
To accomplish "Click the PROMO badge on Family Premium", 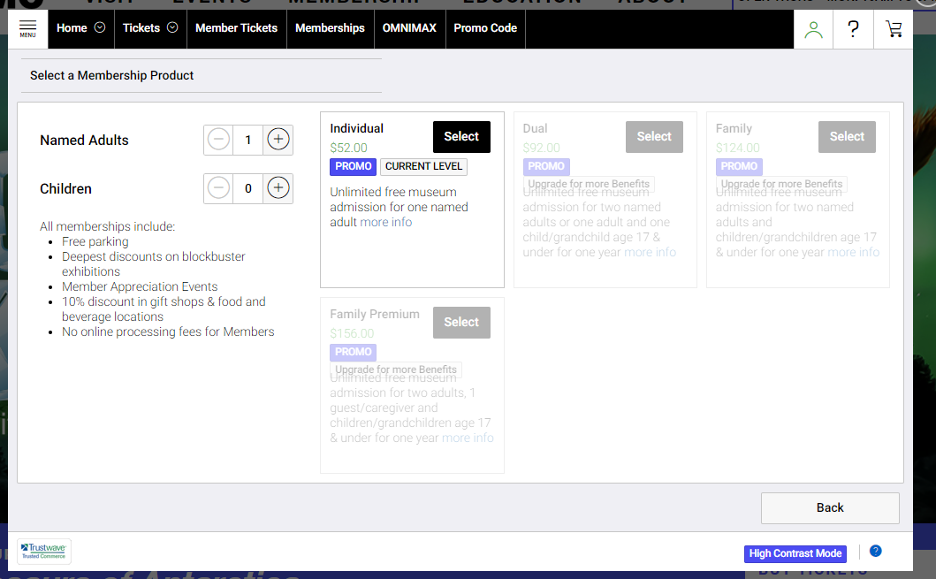I will pyautogui.click(x=353, y=352).
